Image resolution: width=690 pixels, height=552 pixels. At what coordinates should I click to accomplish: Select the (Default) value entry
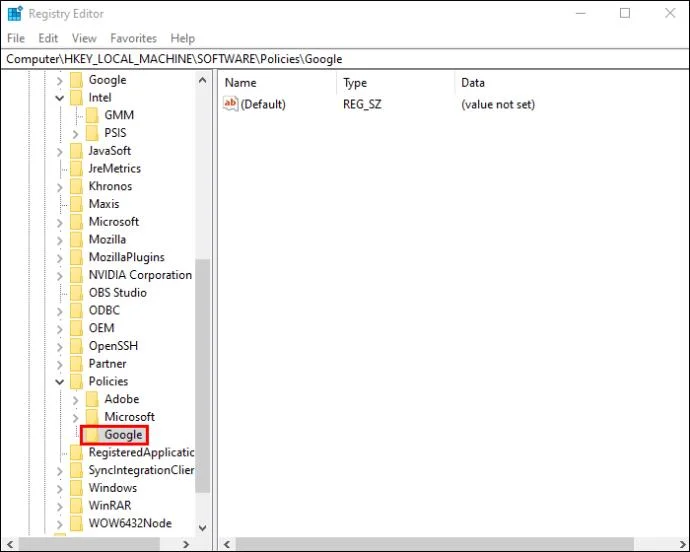263,104
